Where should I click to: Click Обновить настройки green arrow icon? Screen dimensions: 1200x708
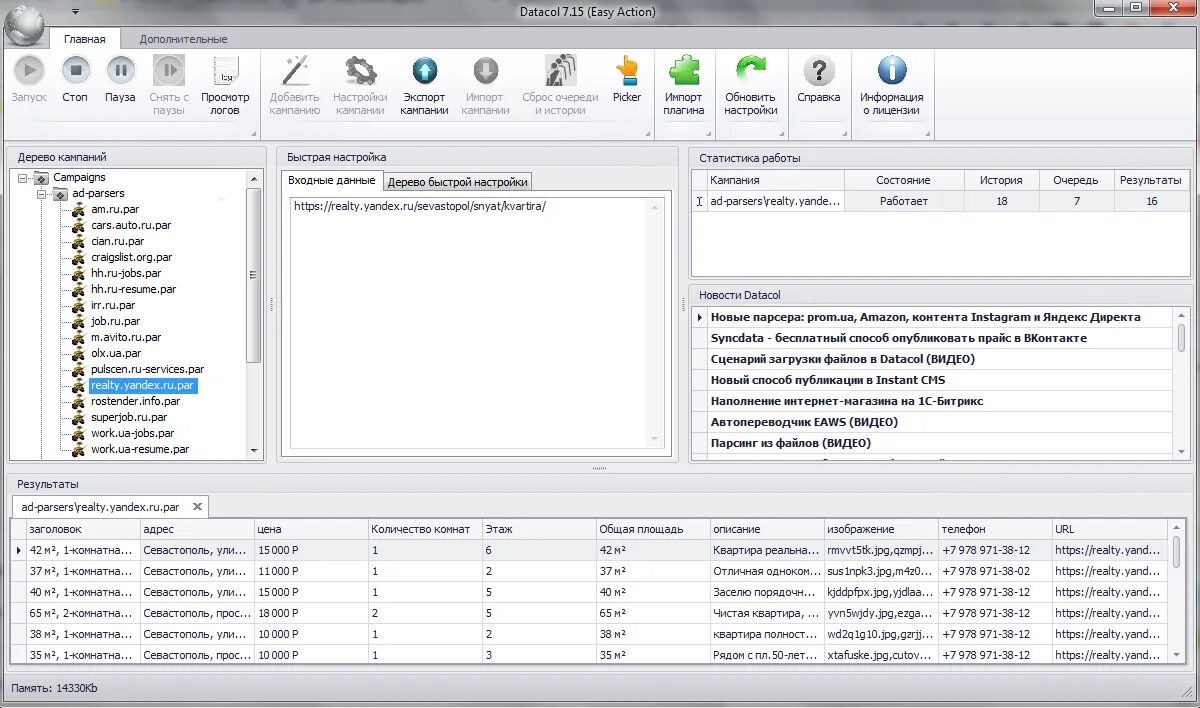coord(751,70)
